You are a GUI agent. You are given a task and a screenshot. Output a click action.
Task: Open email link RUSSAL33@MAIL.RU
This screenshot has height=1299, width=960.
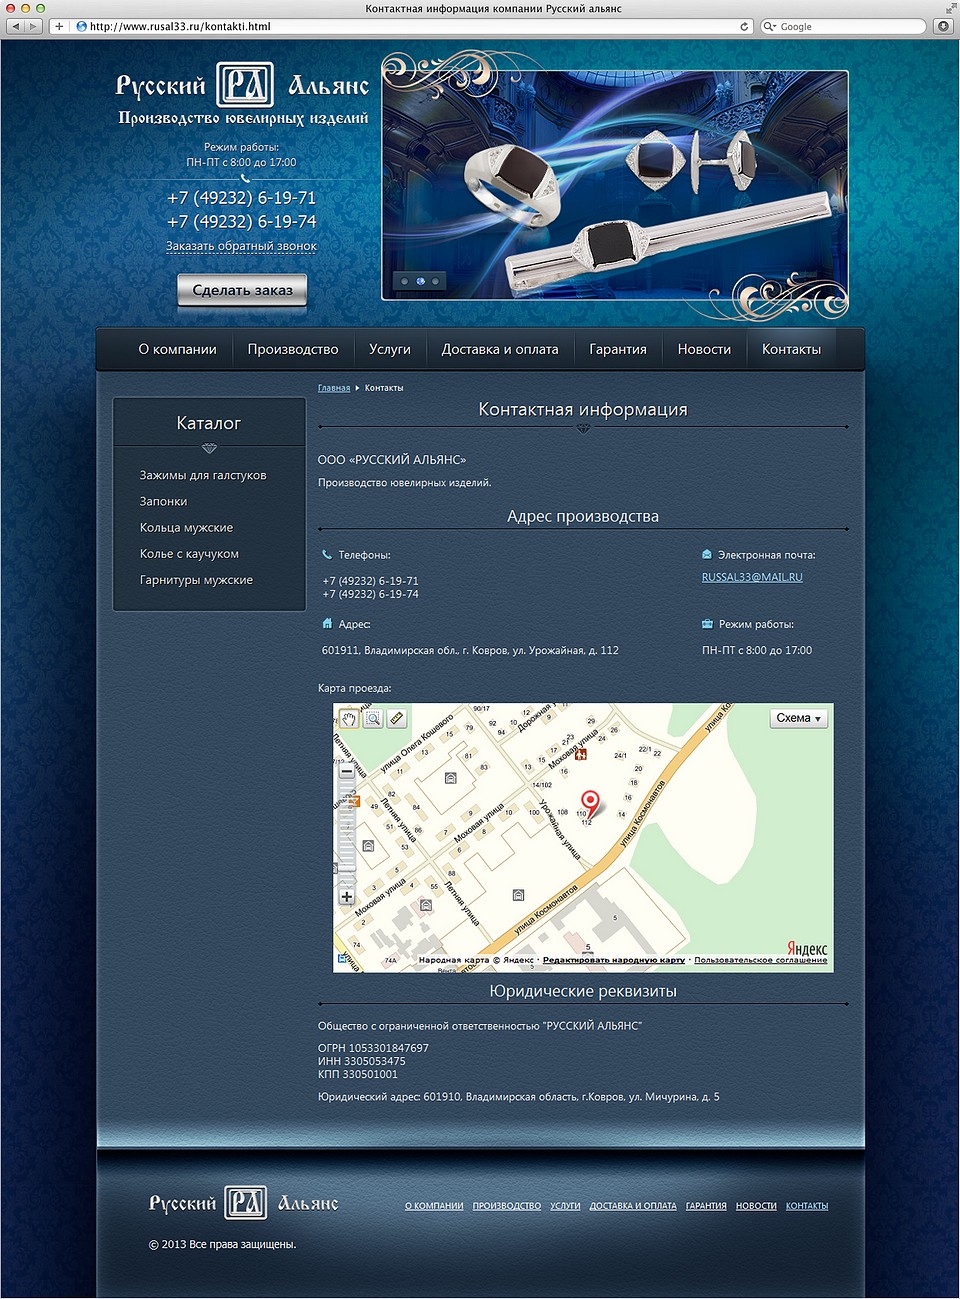point(752,577)
